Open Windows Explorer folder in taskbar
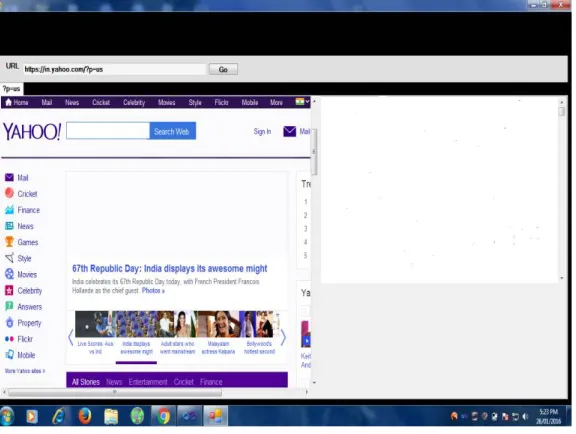Screen dimensions: 576x434 (x=111, y=416)
